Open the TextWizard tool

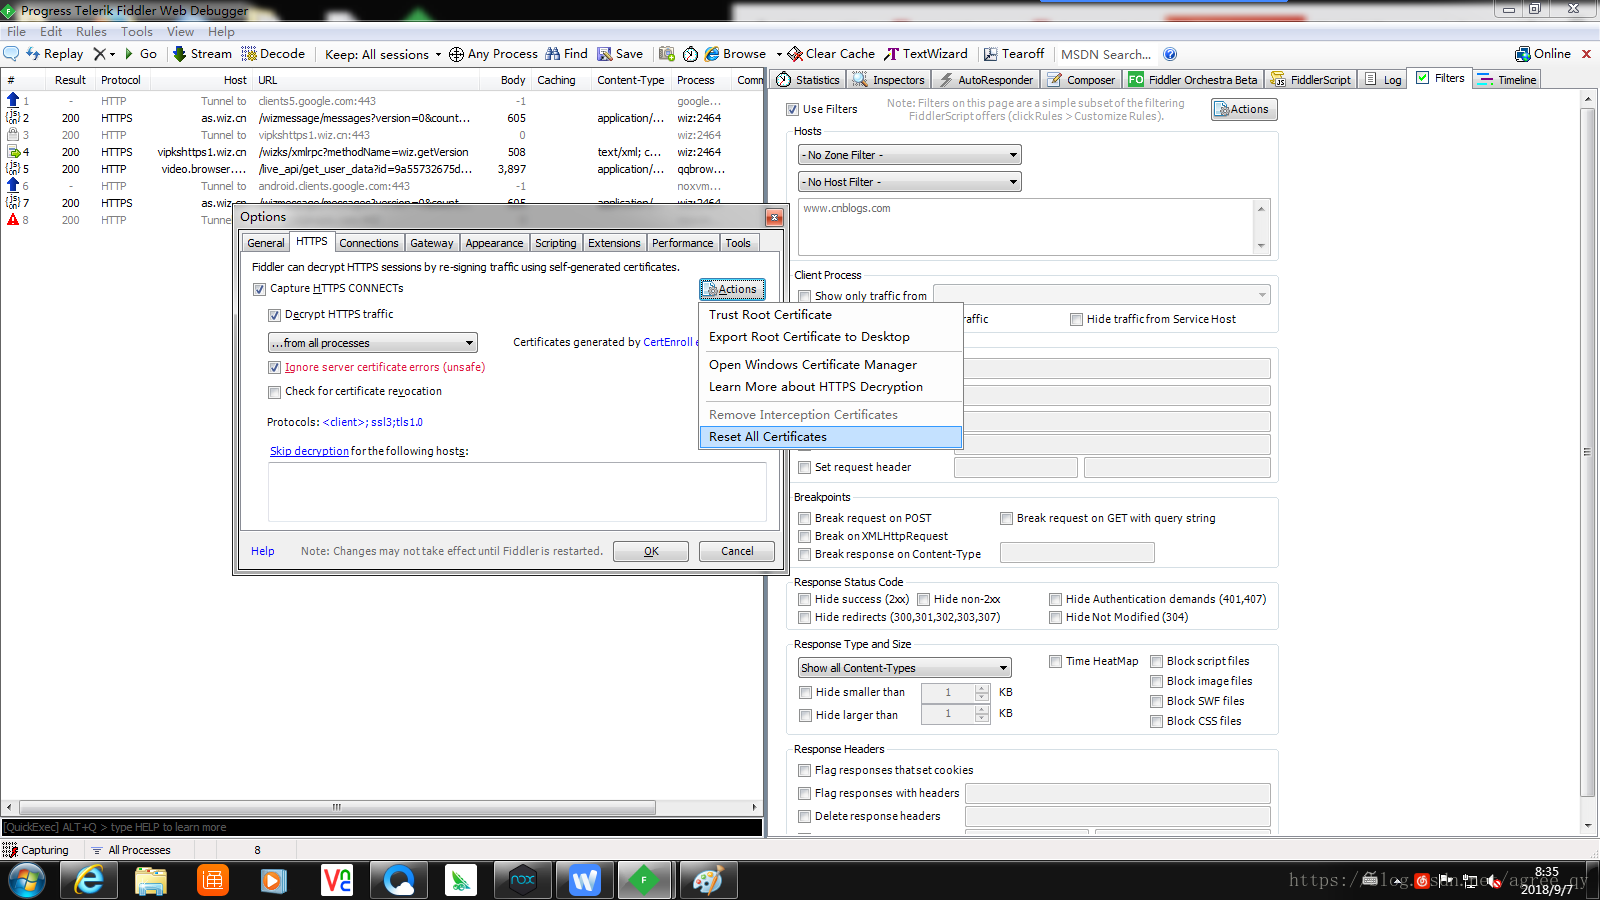(x=926, y=54)
